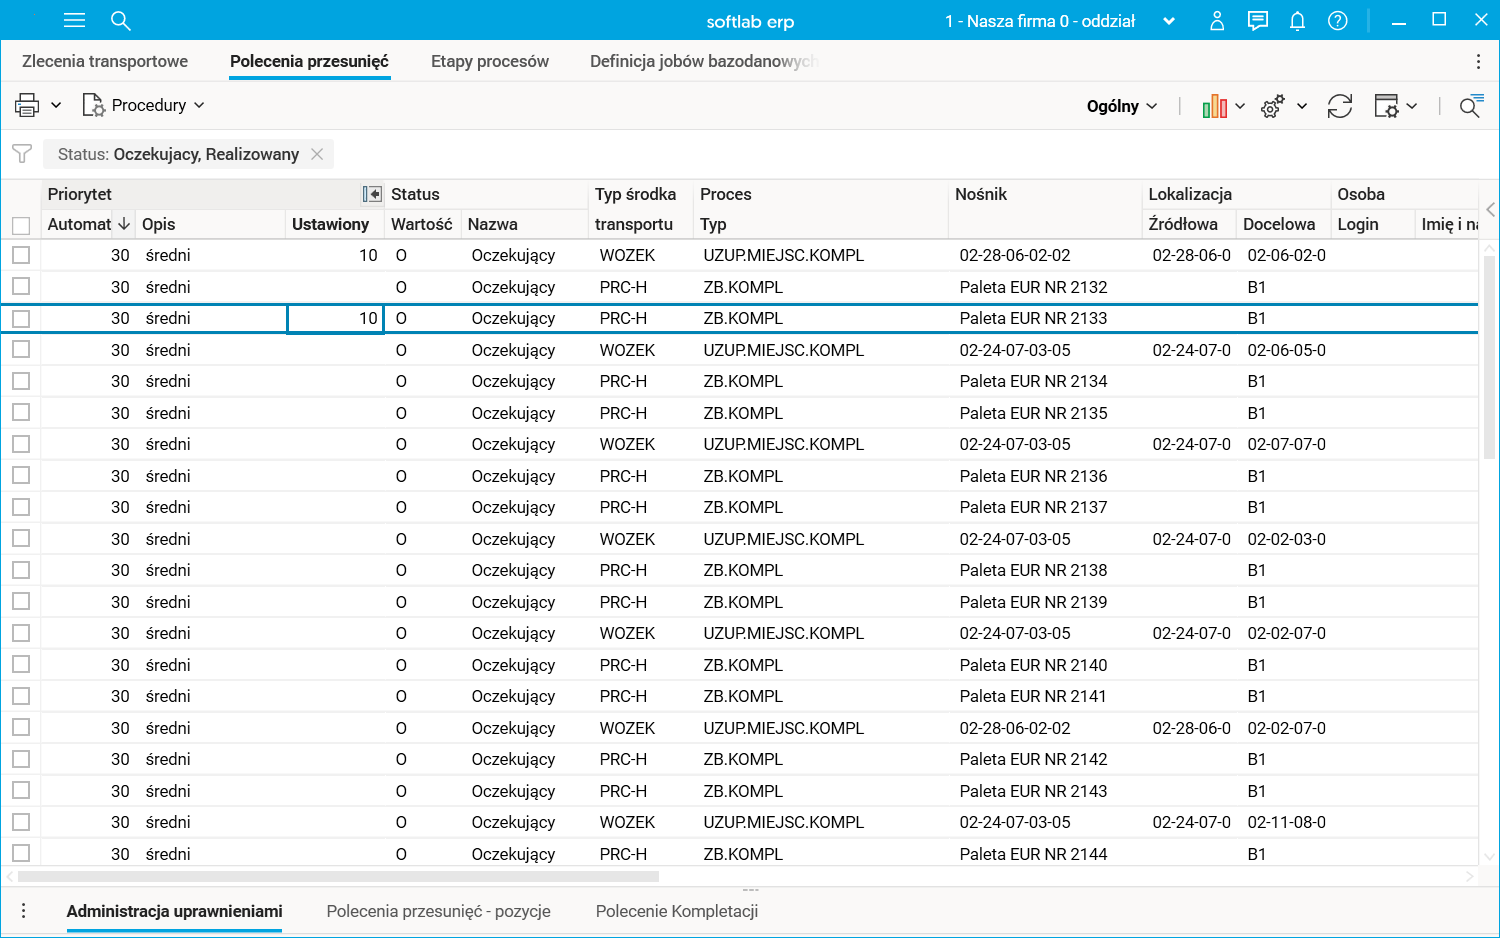Tick the checkbox for Paleta EUR NR 2132
Screen dimensions: 1500x938
point(21,287)
